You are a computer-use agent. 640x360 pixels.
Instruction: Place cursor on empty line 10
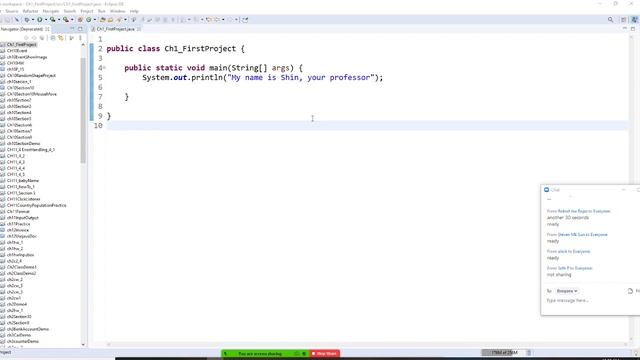pyautogui.click(x=367, y=126)
